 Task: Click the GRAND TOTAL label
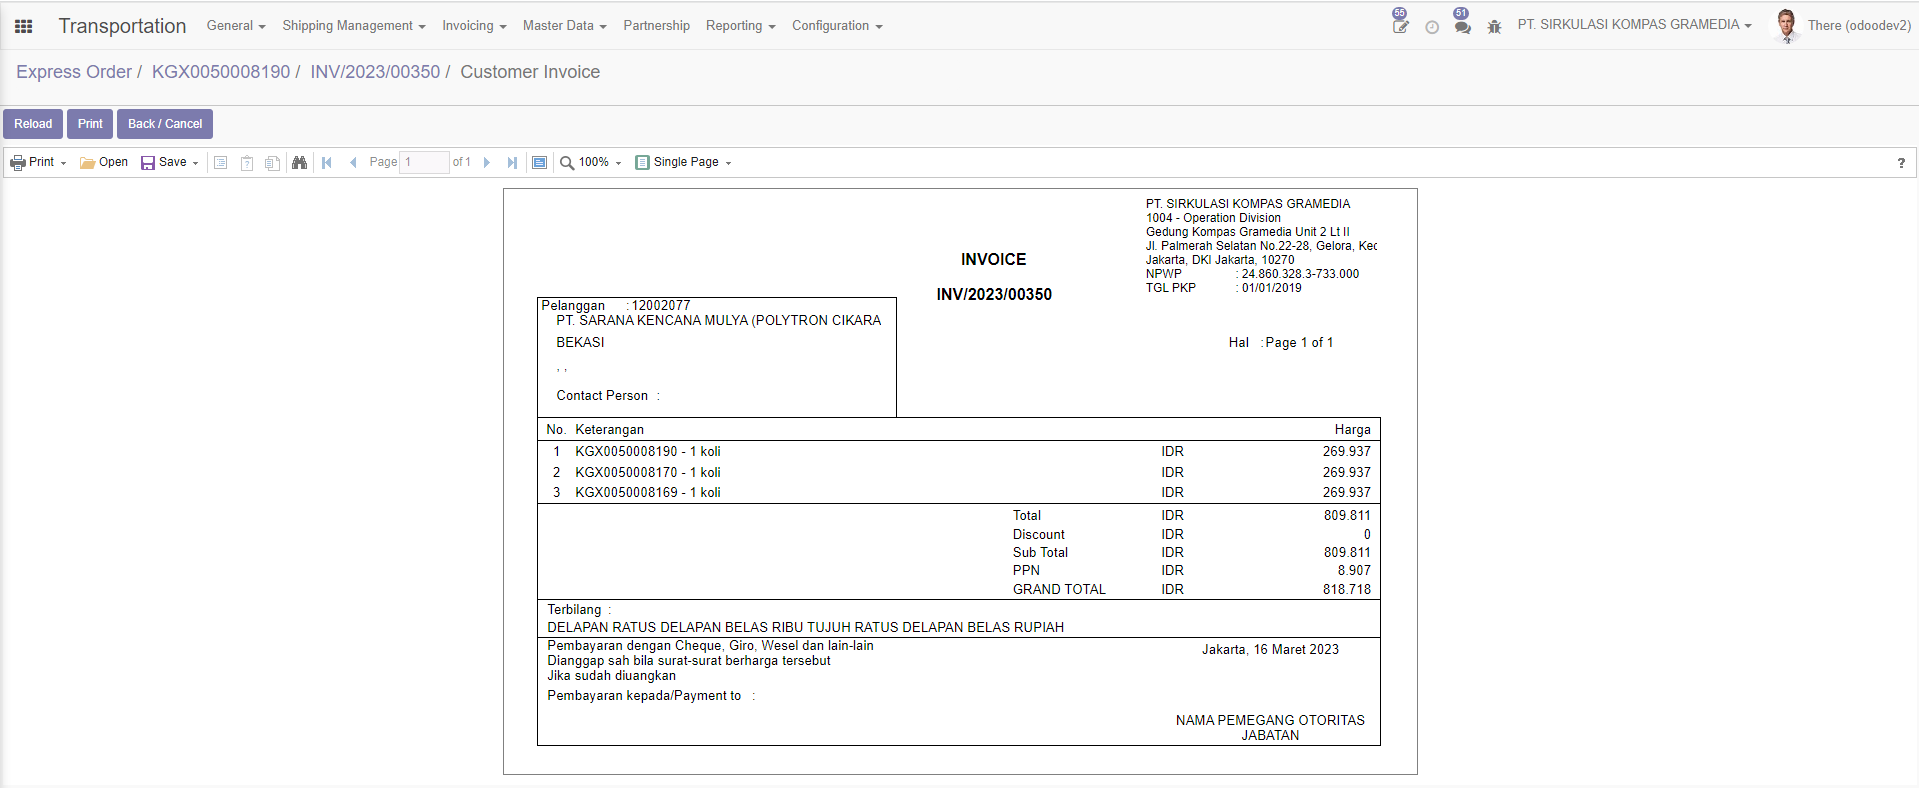point(1059,590)
